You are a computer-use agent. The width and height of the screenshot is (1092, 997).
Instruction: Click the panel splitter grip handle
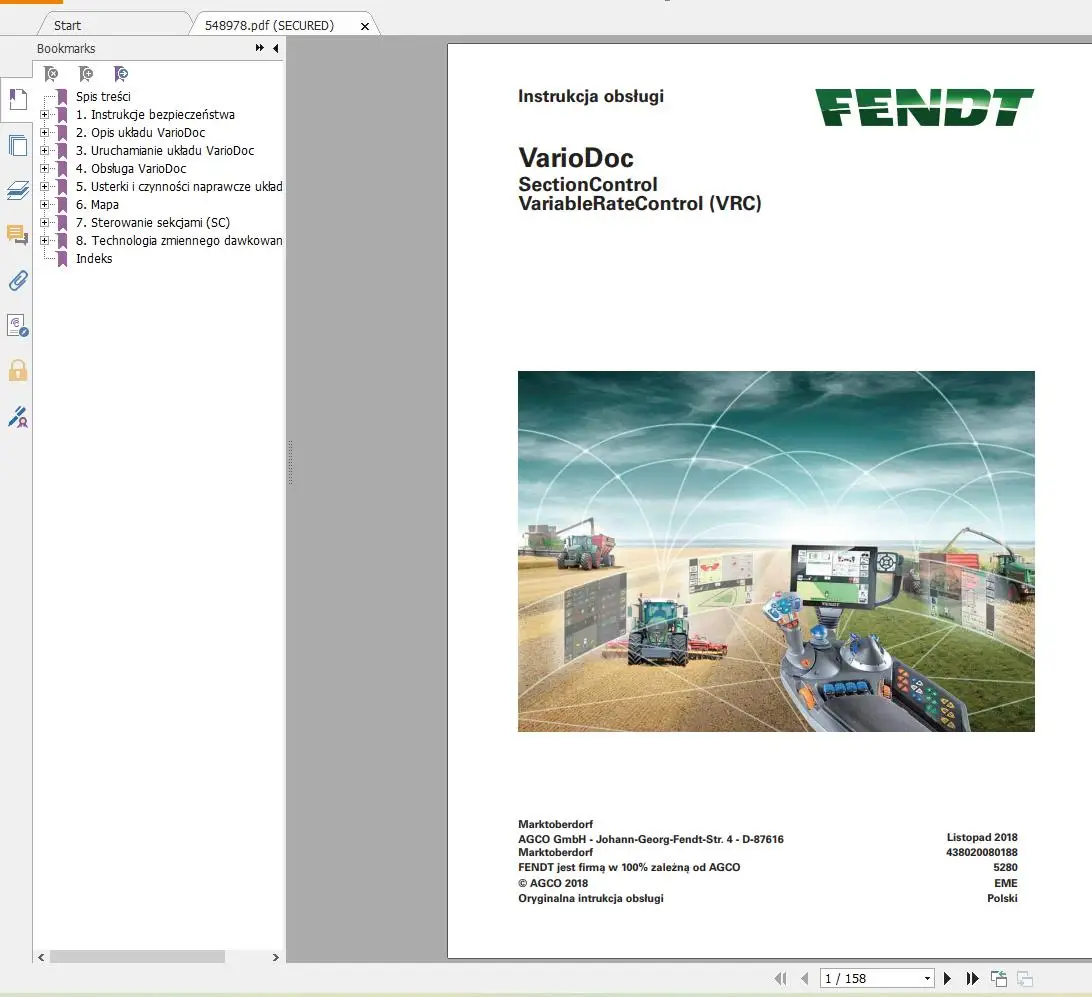[x=290, y=463]
